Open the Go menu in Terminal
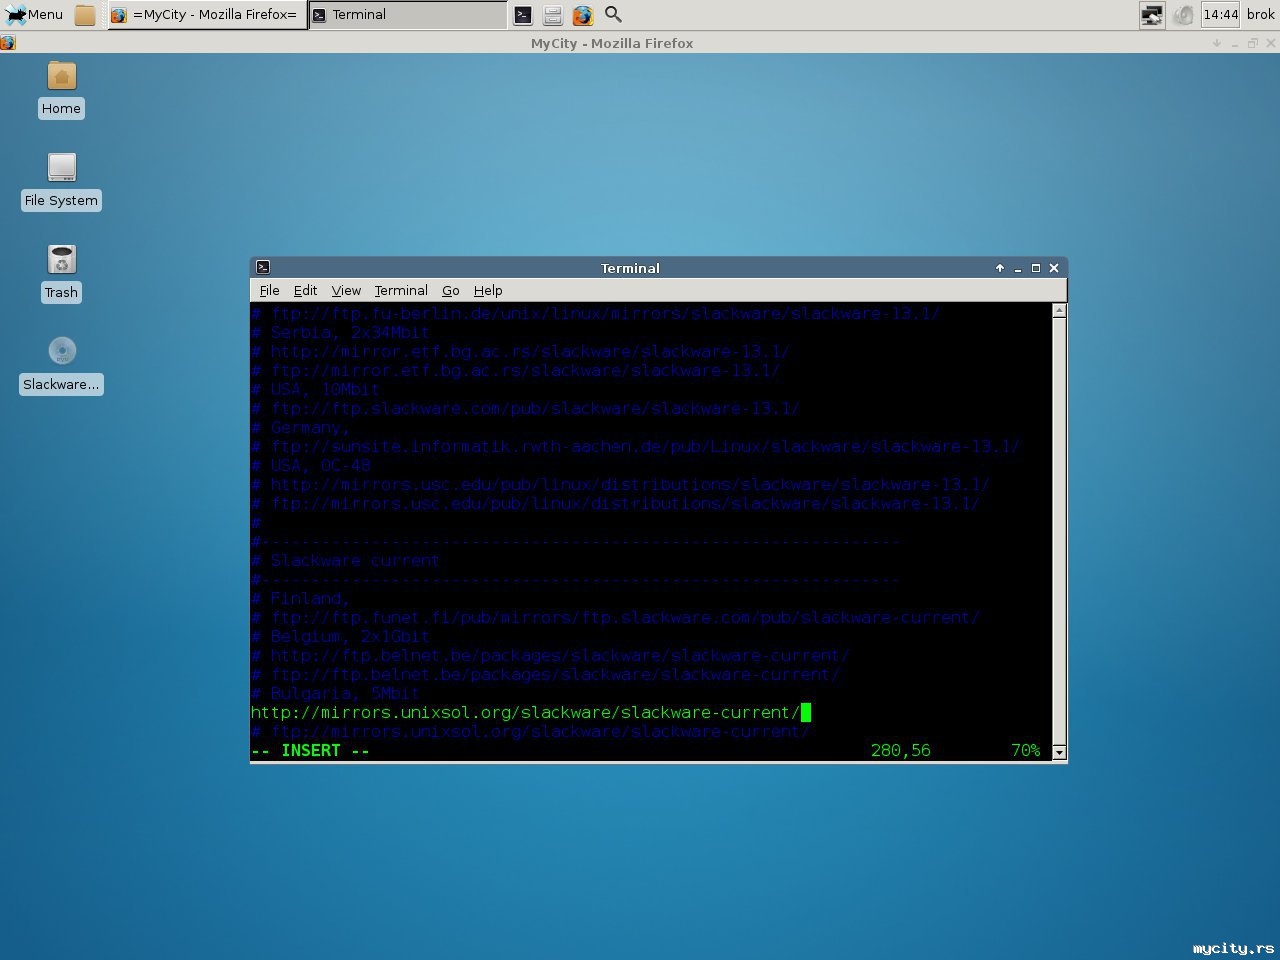This screenshot has width=1280, height=960. [x=451, y=290]
